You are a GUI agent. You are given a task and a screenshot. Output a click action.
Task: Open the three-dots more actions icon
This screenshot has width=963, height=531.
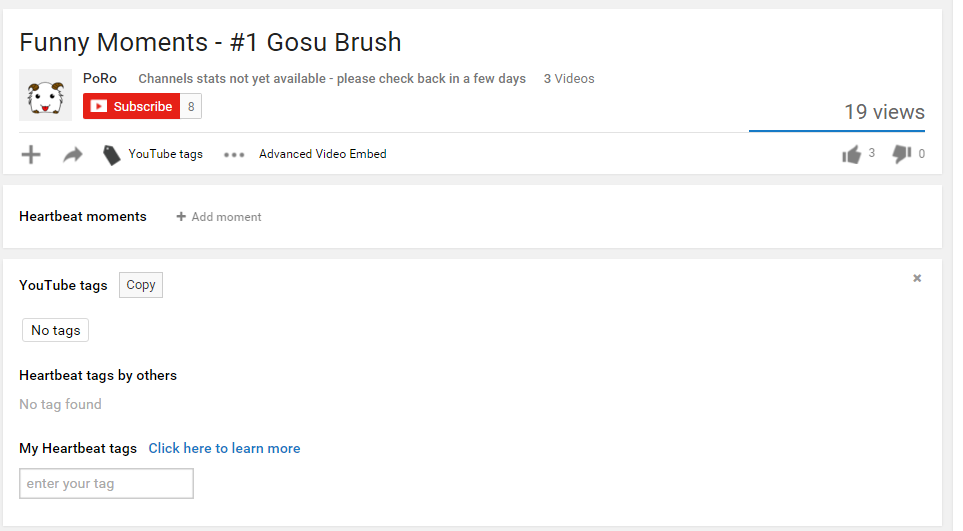(234, 155)
